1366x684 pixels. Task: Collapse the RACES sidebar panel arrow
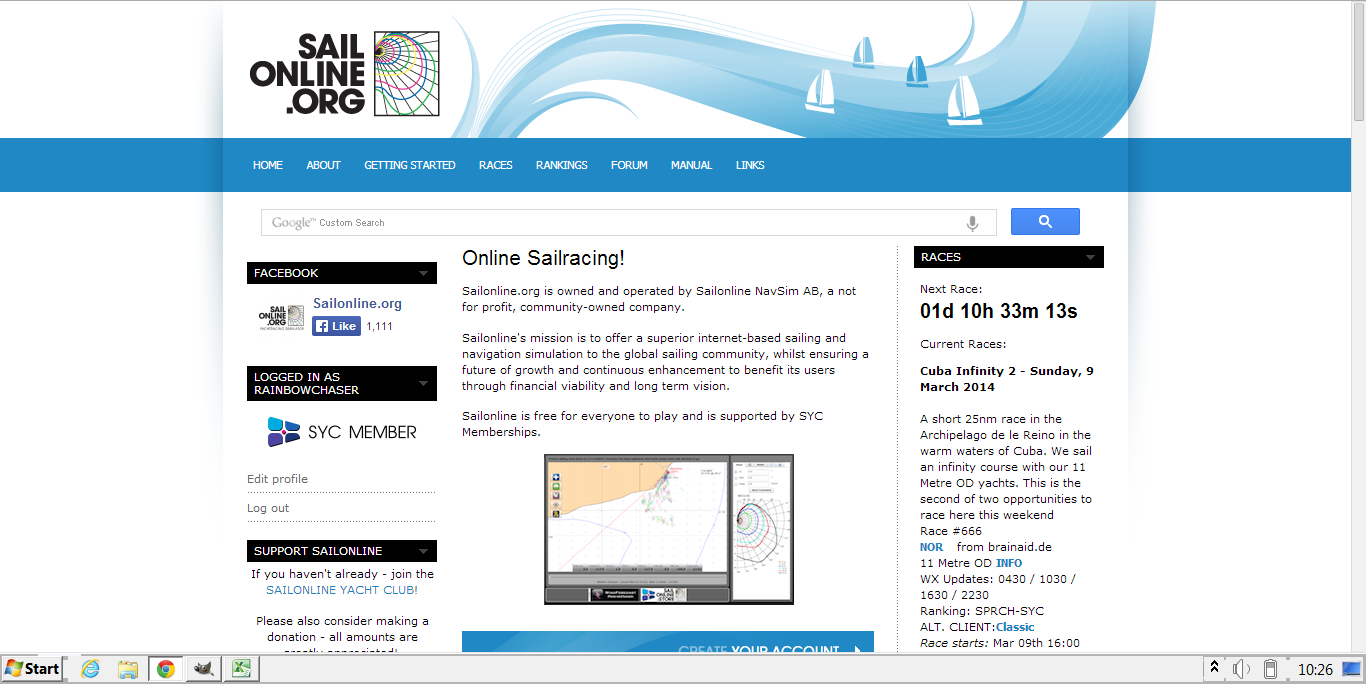1091,257
